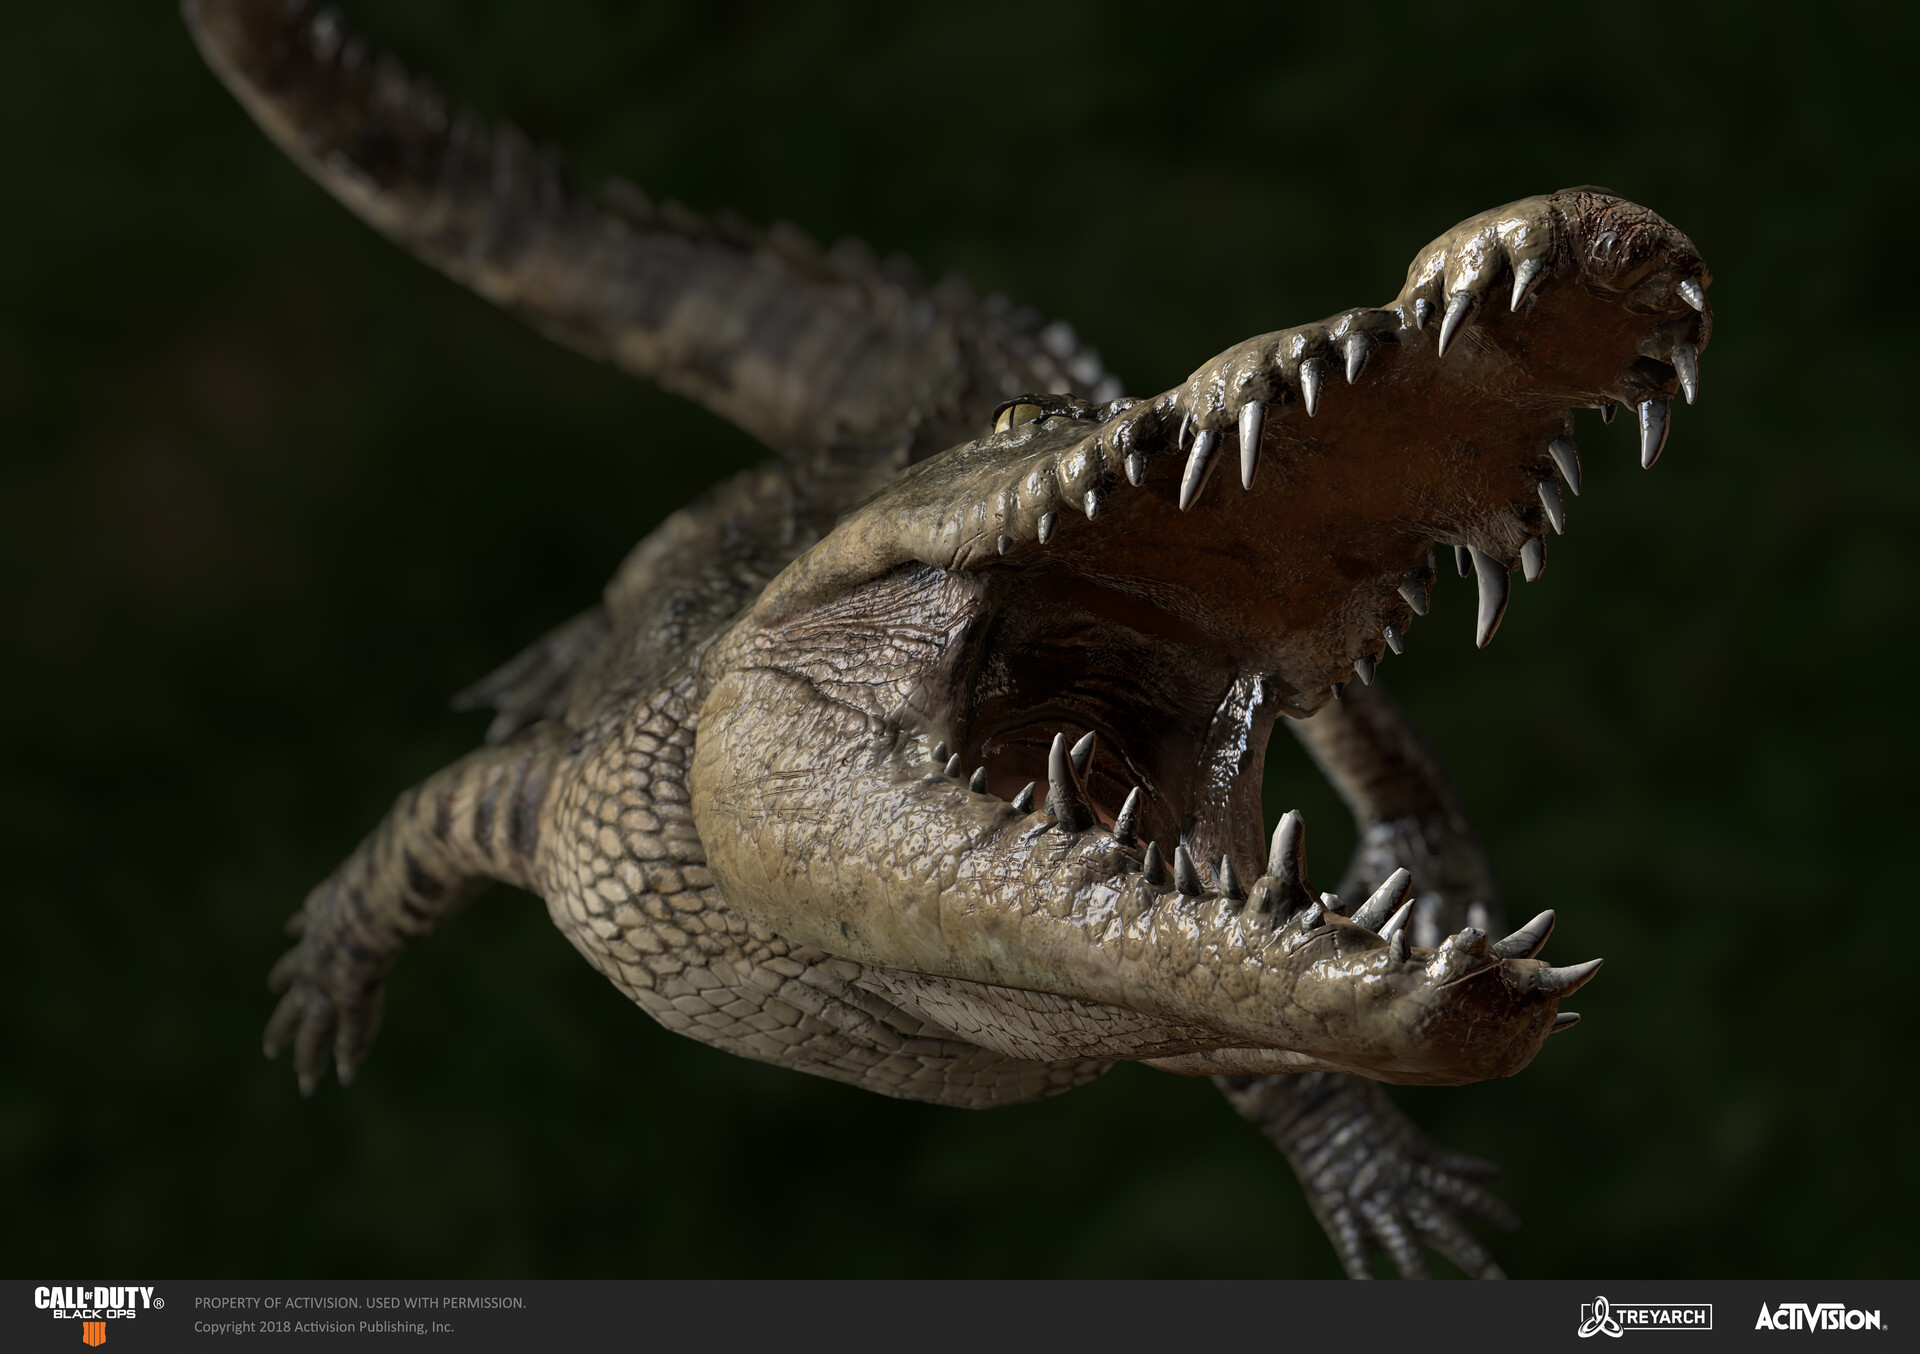Image resolution: width=1920 pixels, height=1354 pixels.
Task: Click 'PROPERTY OF ACTIVISION. USED WITH PERMISSION.' text
Action: click(x=360, y=1303)
